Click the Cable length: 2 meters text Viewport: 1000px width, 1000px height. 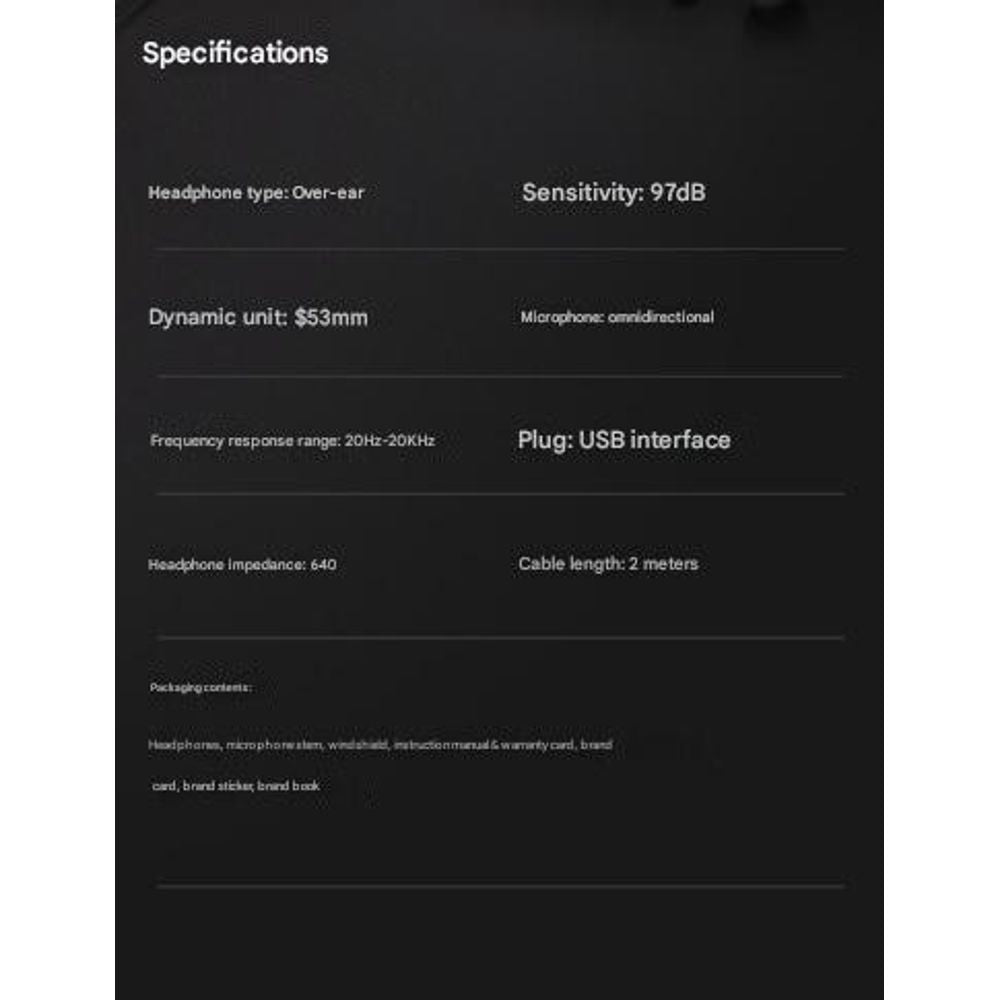(608, 564)
